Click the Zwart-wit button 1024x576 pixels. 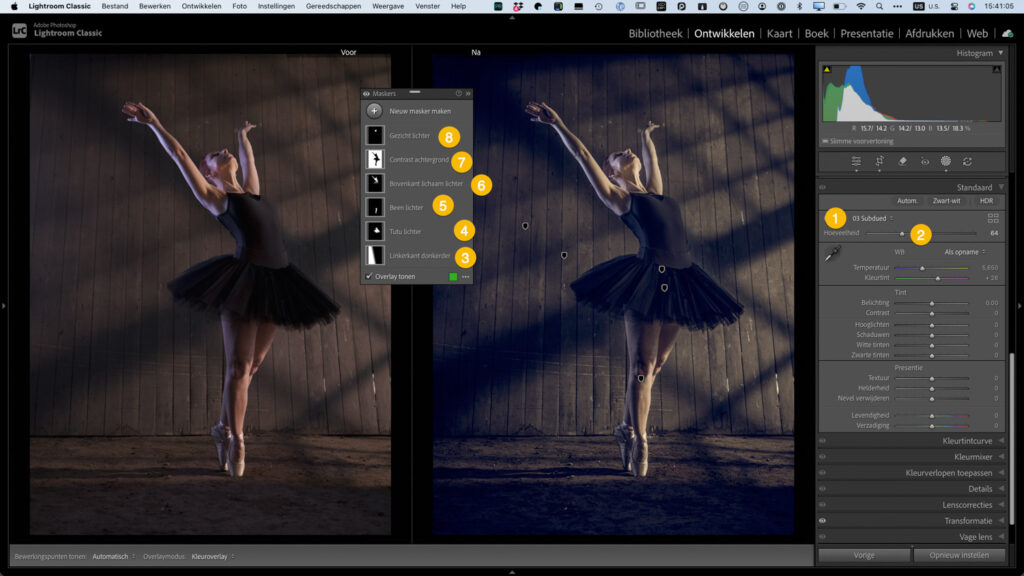pyautogui.click(x=946, y=201)
